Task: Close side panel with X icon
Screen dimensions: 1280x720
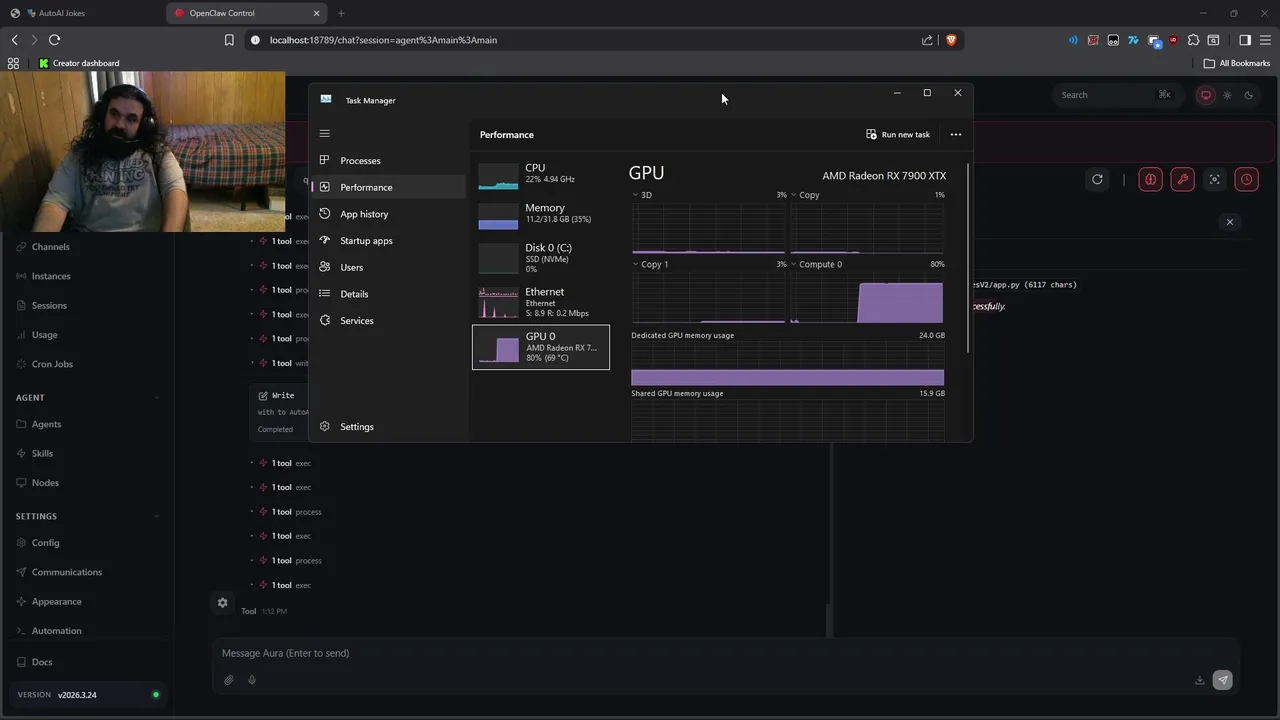Action: pos(1230,222)
